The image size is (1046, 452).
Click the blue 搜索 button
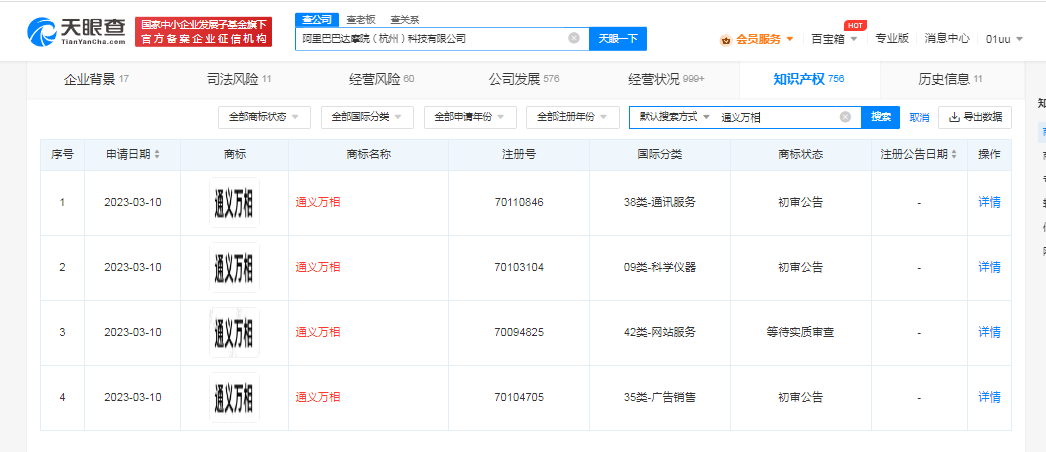[x=881, y=117]
